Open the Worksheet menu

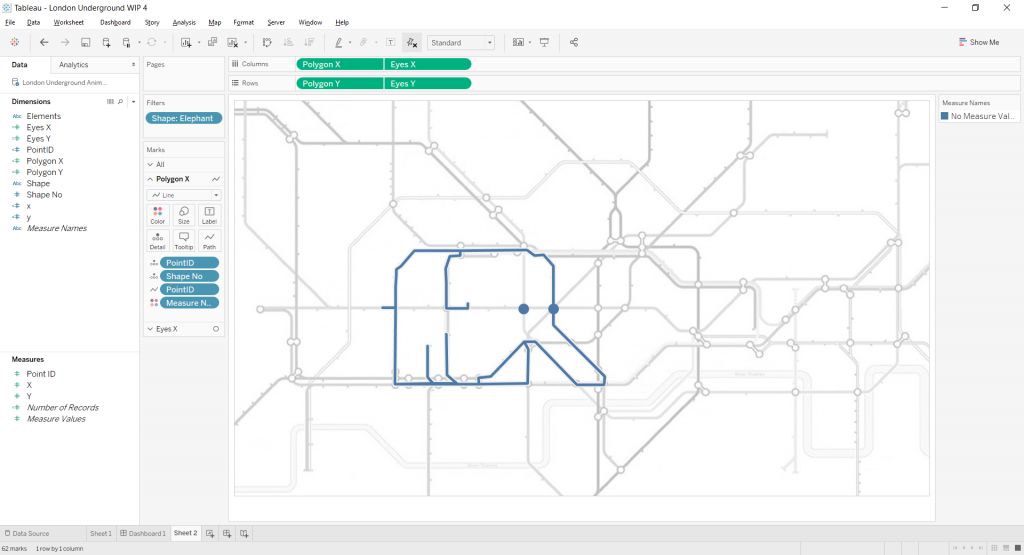69,22
